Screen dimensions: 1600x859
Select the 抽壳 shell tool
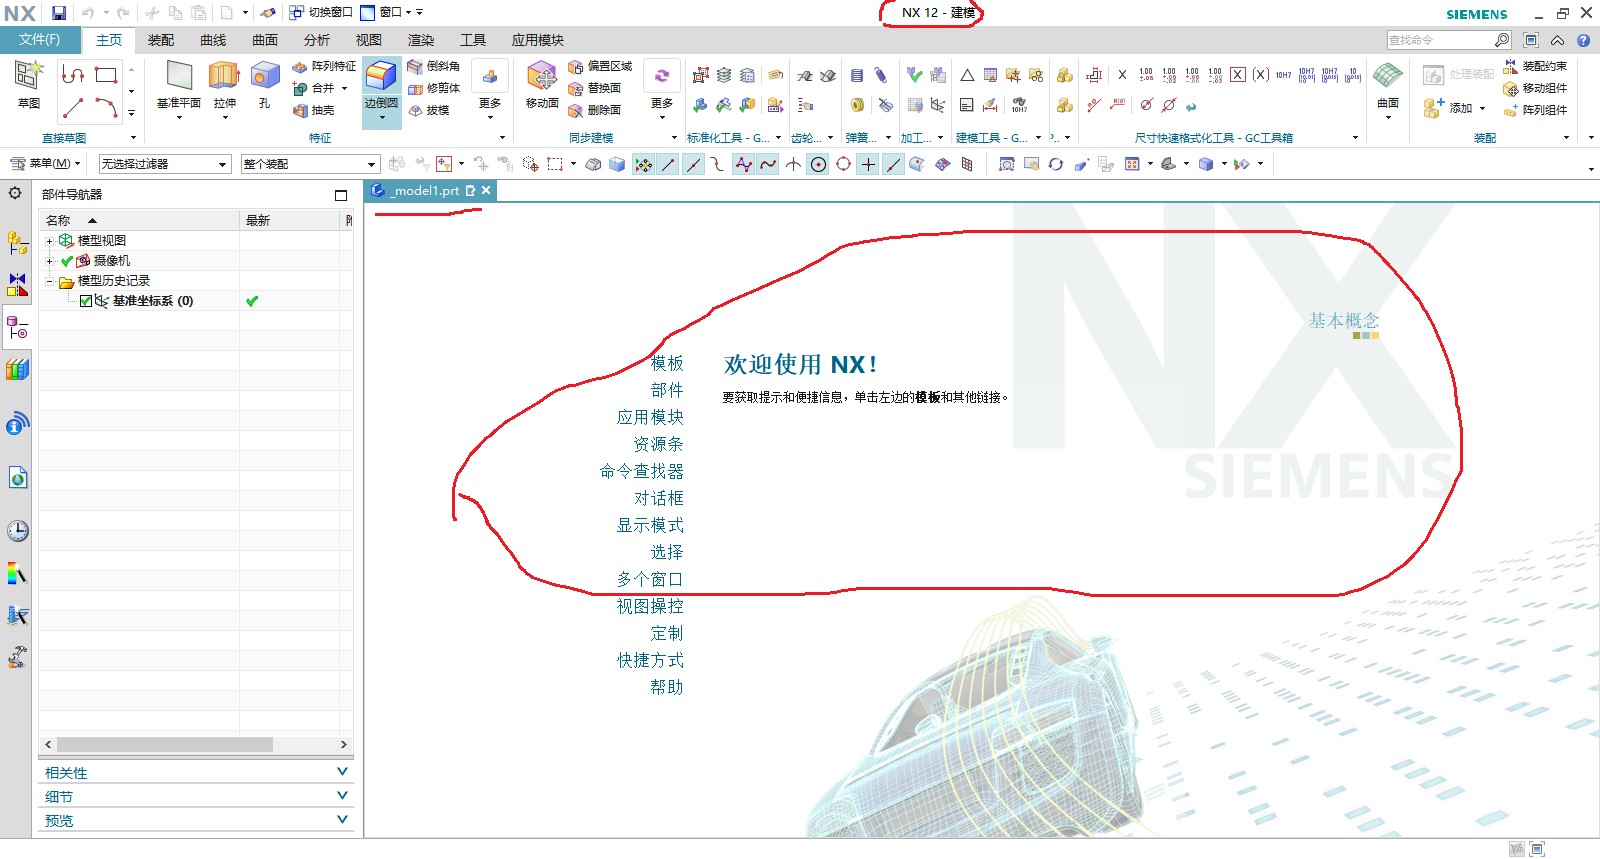[x=313, y=110]
